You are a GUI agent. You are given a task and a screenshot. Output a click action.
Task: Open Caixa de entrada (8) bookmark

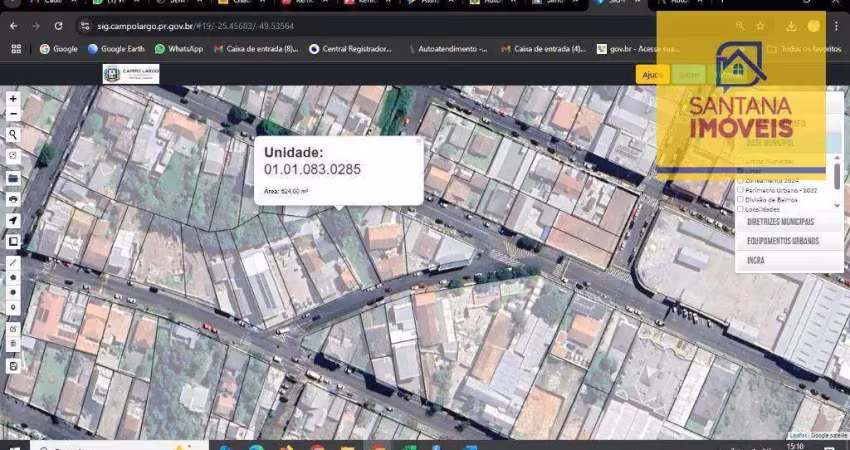coord(256,49)
